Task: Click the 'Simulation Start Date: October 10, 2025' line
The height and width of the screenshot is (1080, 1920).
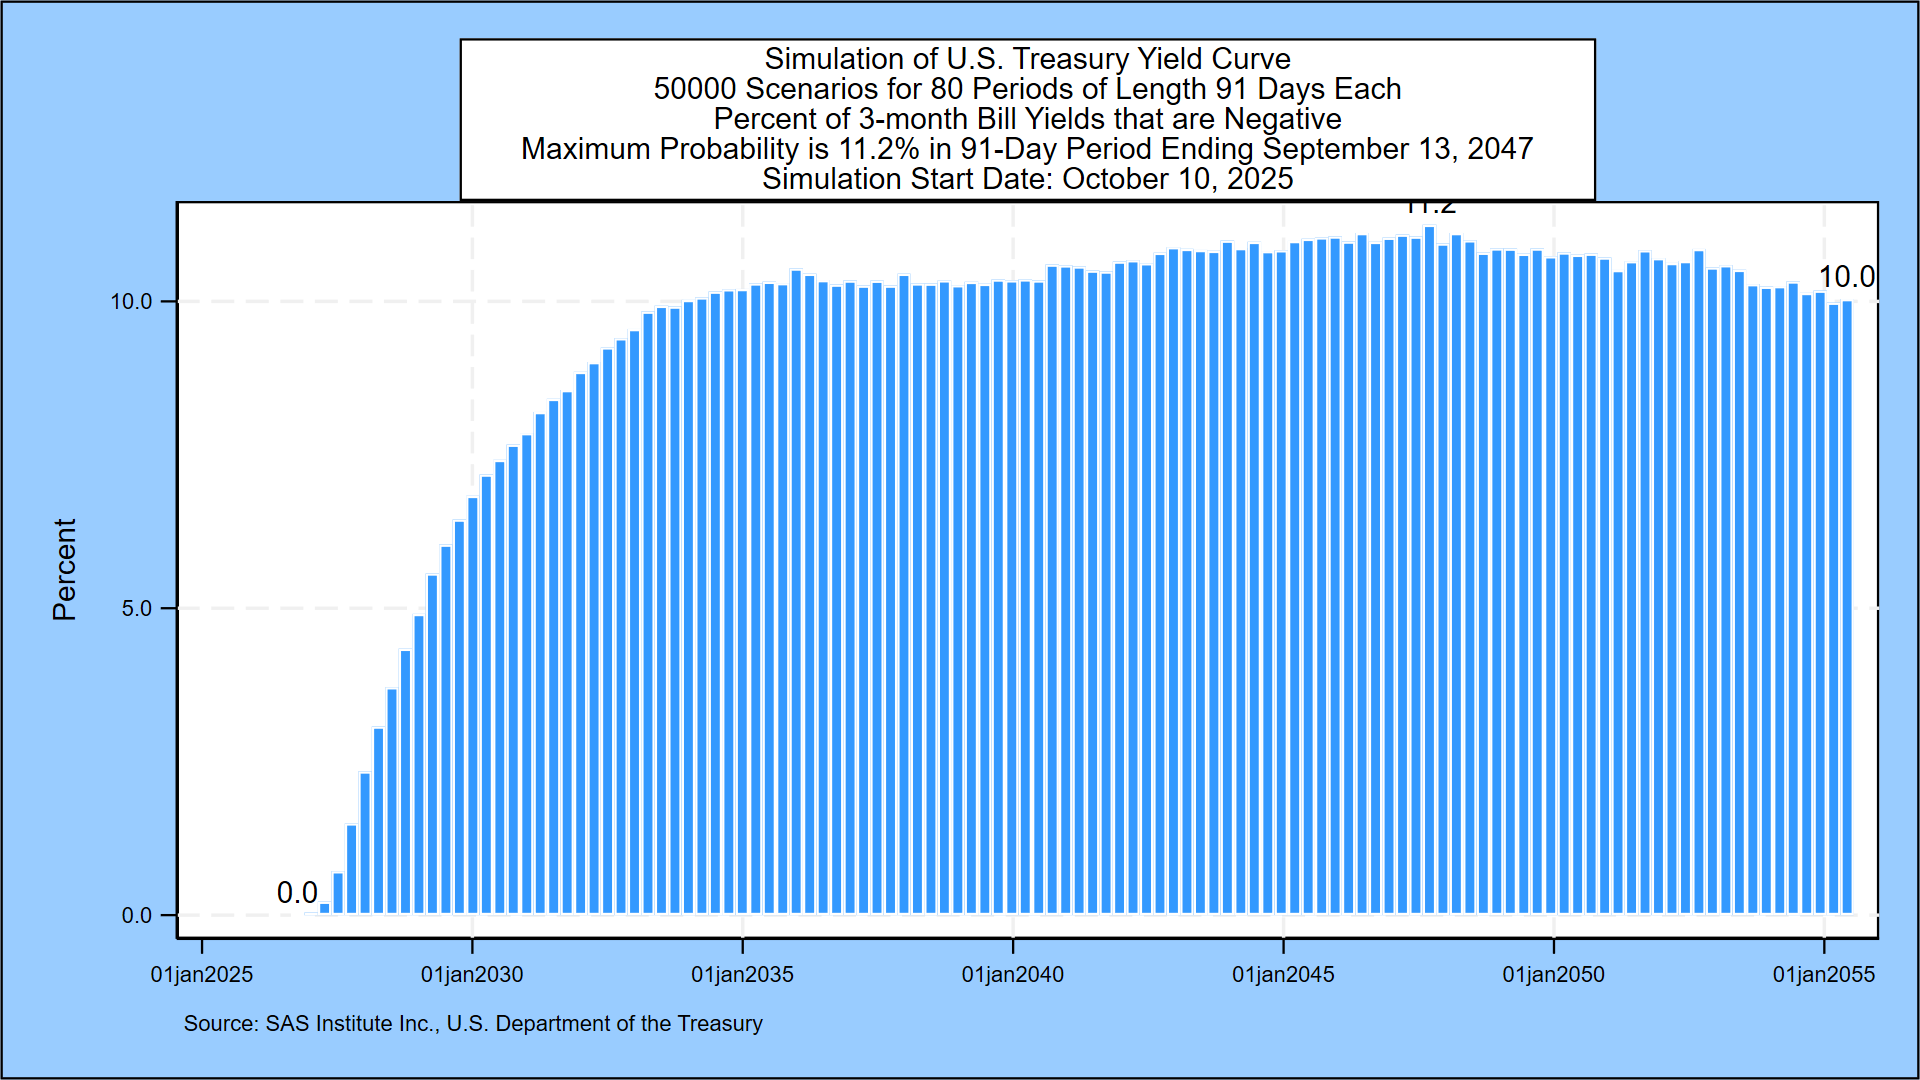Action: (x=1027, y=179)
